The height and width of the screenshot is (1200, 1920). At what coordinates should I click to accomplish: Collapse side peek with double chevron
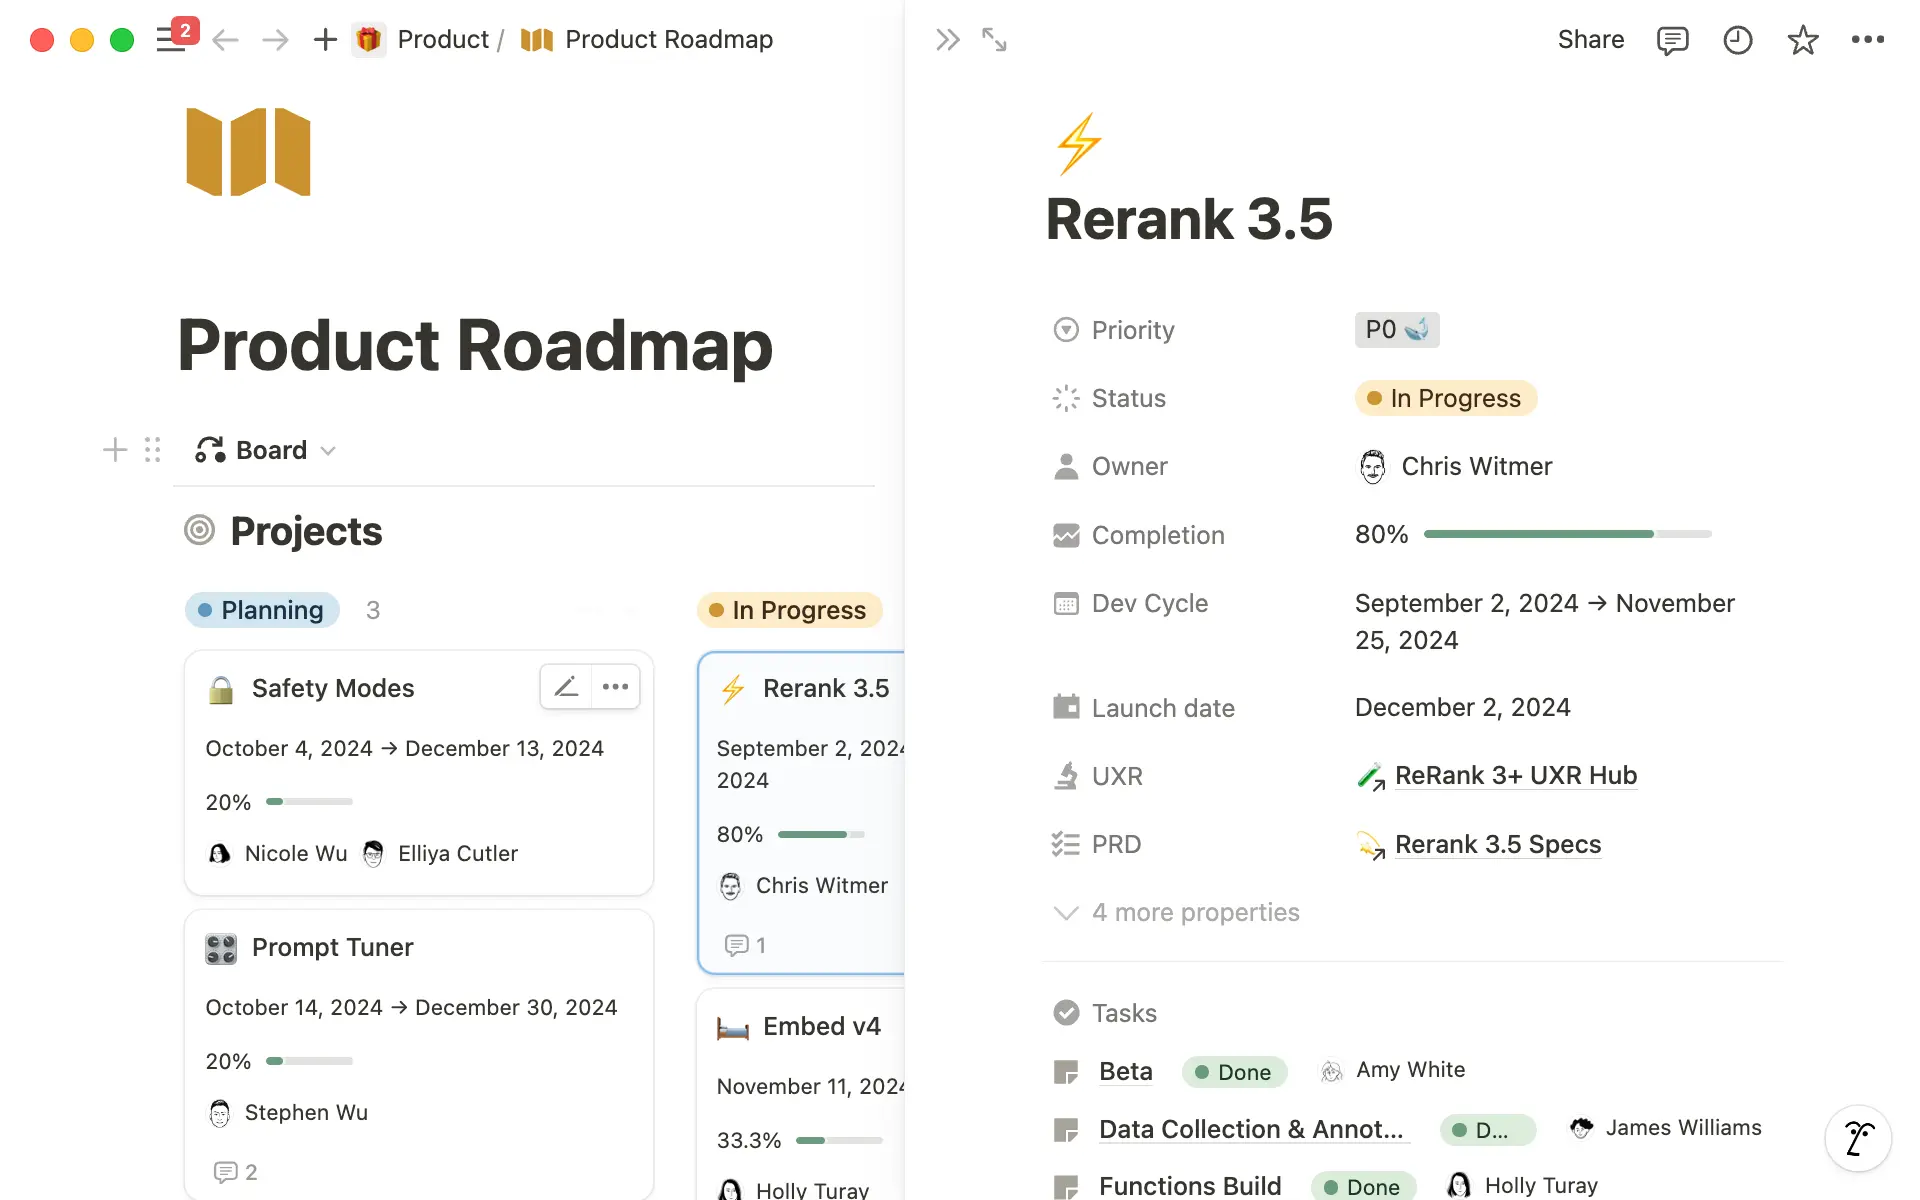(x=947, y=40)
